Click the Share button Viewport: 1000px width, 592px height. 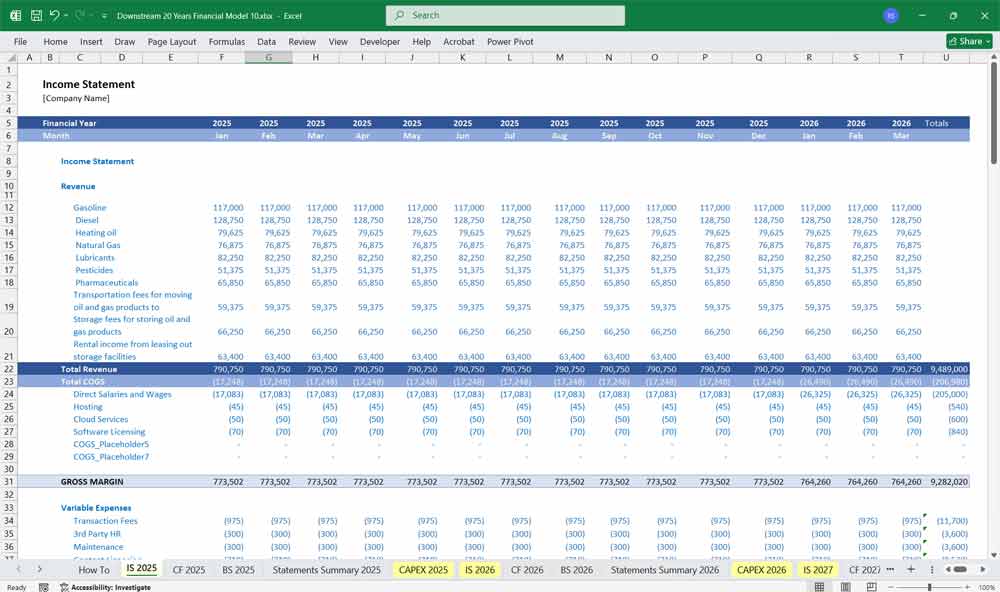[963, 41]
